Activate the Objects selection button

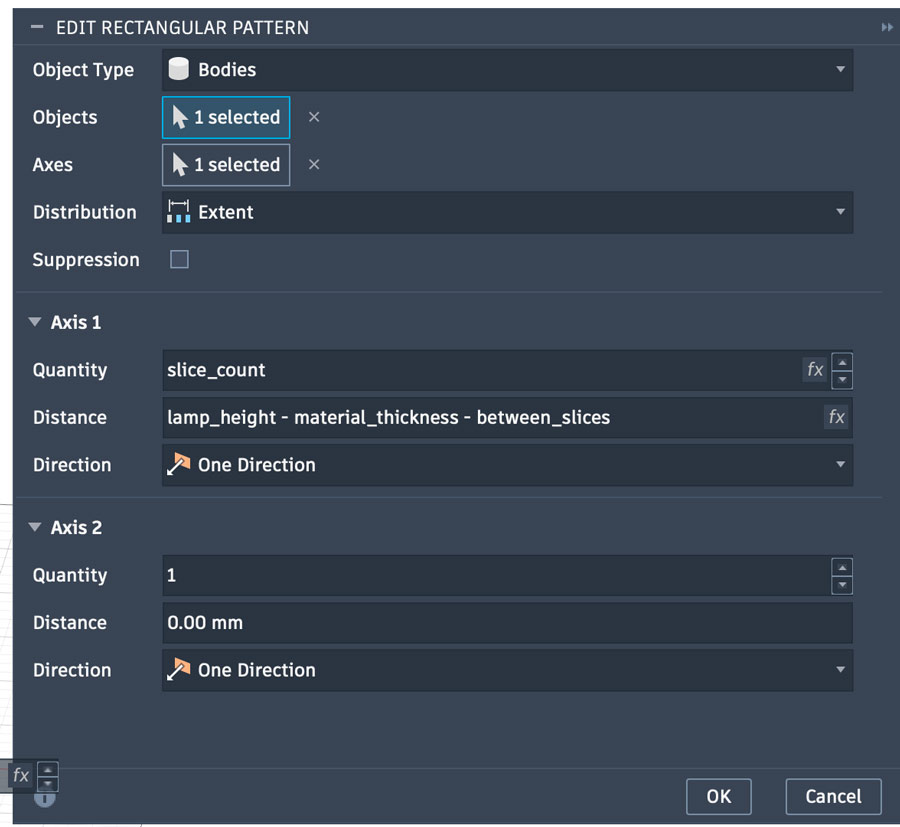pyautogui.click(x=226, y=117)
